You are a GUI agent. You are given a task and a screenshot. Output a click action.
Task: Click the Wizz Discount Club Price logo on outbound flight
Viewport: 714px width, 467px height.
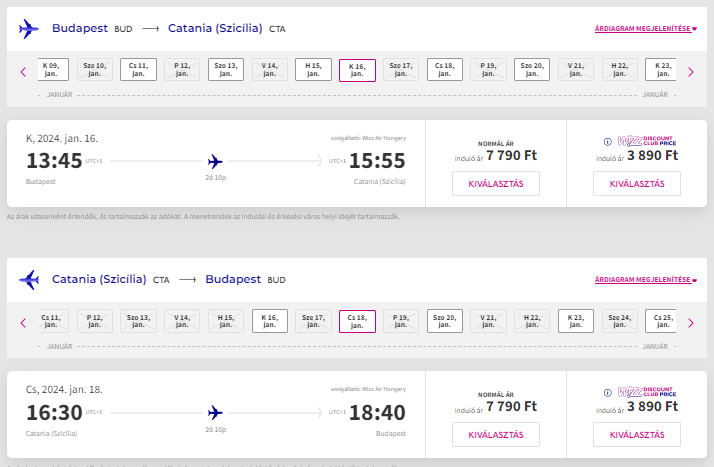click(x=647, y=141)
